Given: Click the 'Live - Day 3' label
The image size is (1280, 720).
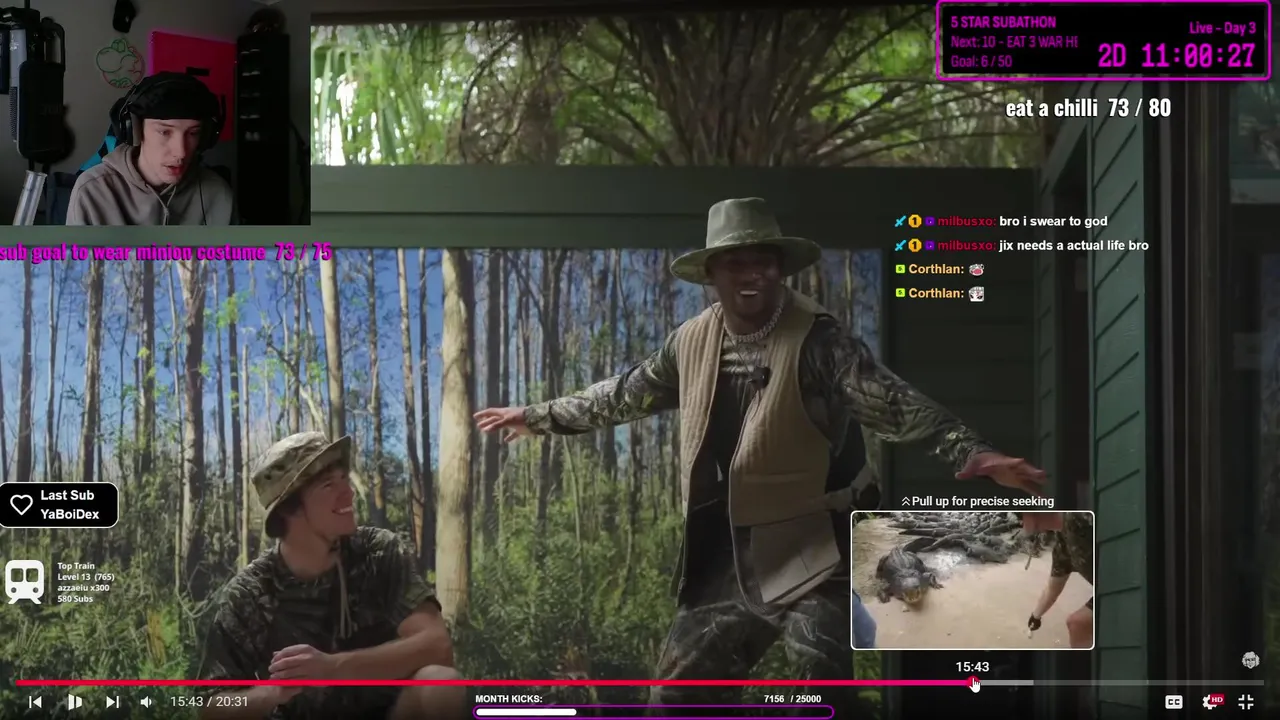Looking at the screenshot, I should (1222, 28).
